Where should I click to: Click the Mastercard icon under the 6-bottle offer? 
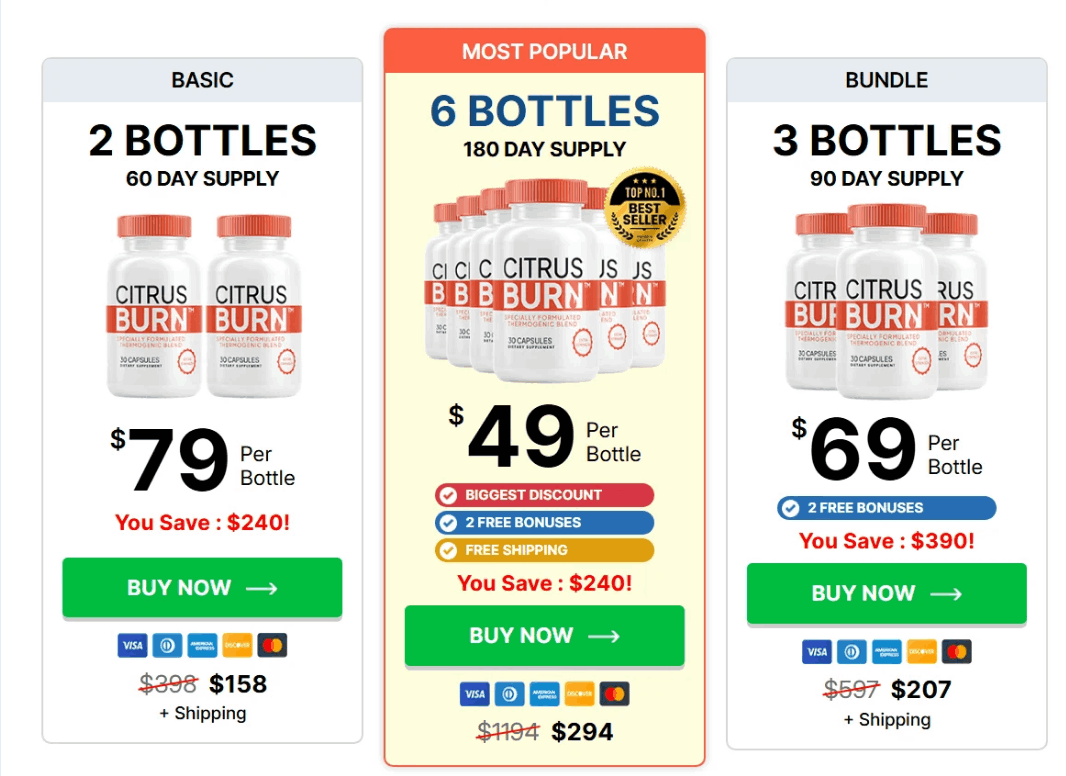click(613, 694)
